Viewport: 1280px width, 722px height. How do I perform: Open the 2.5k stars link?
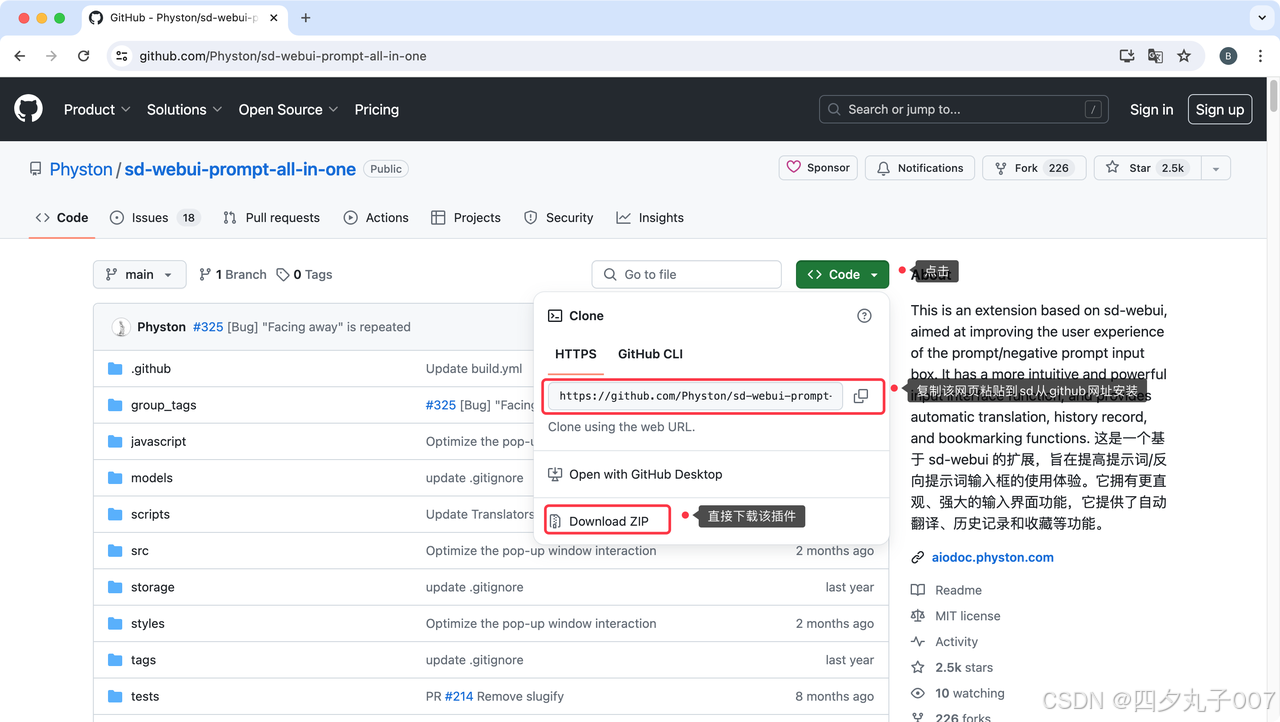pos(964,668)
